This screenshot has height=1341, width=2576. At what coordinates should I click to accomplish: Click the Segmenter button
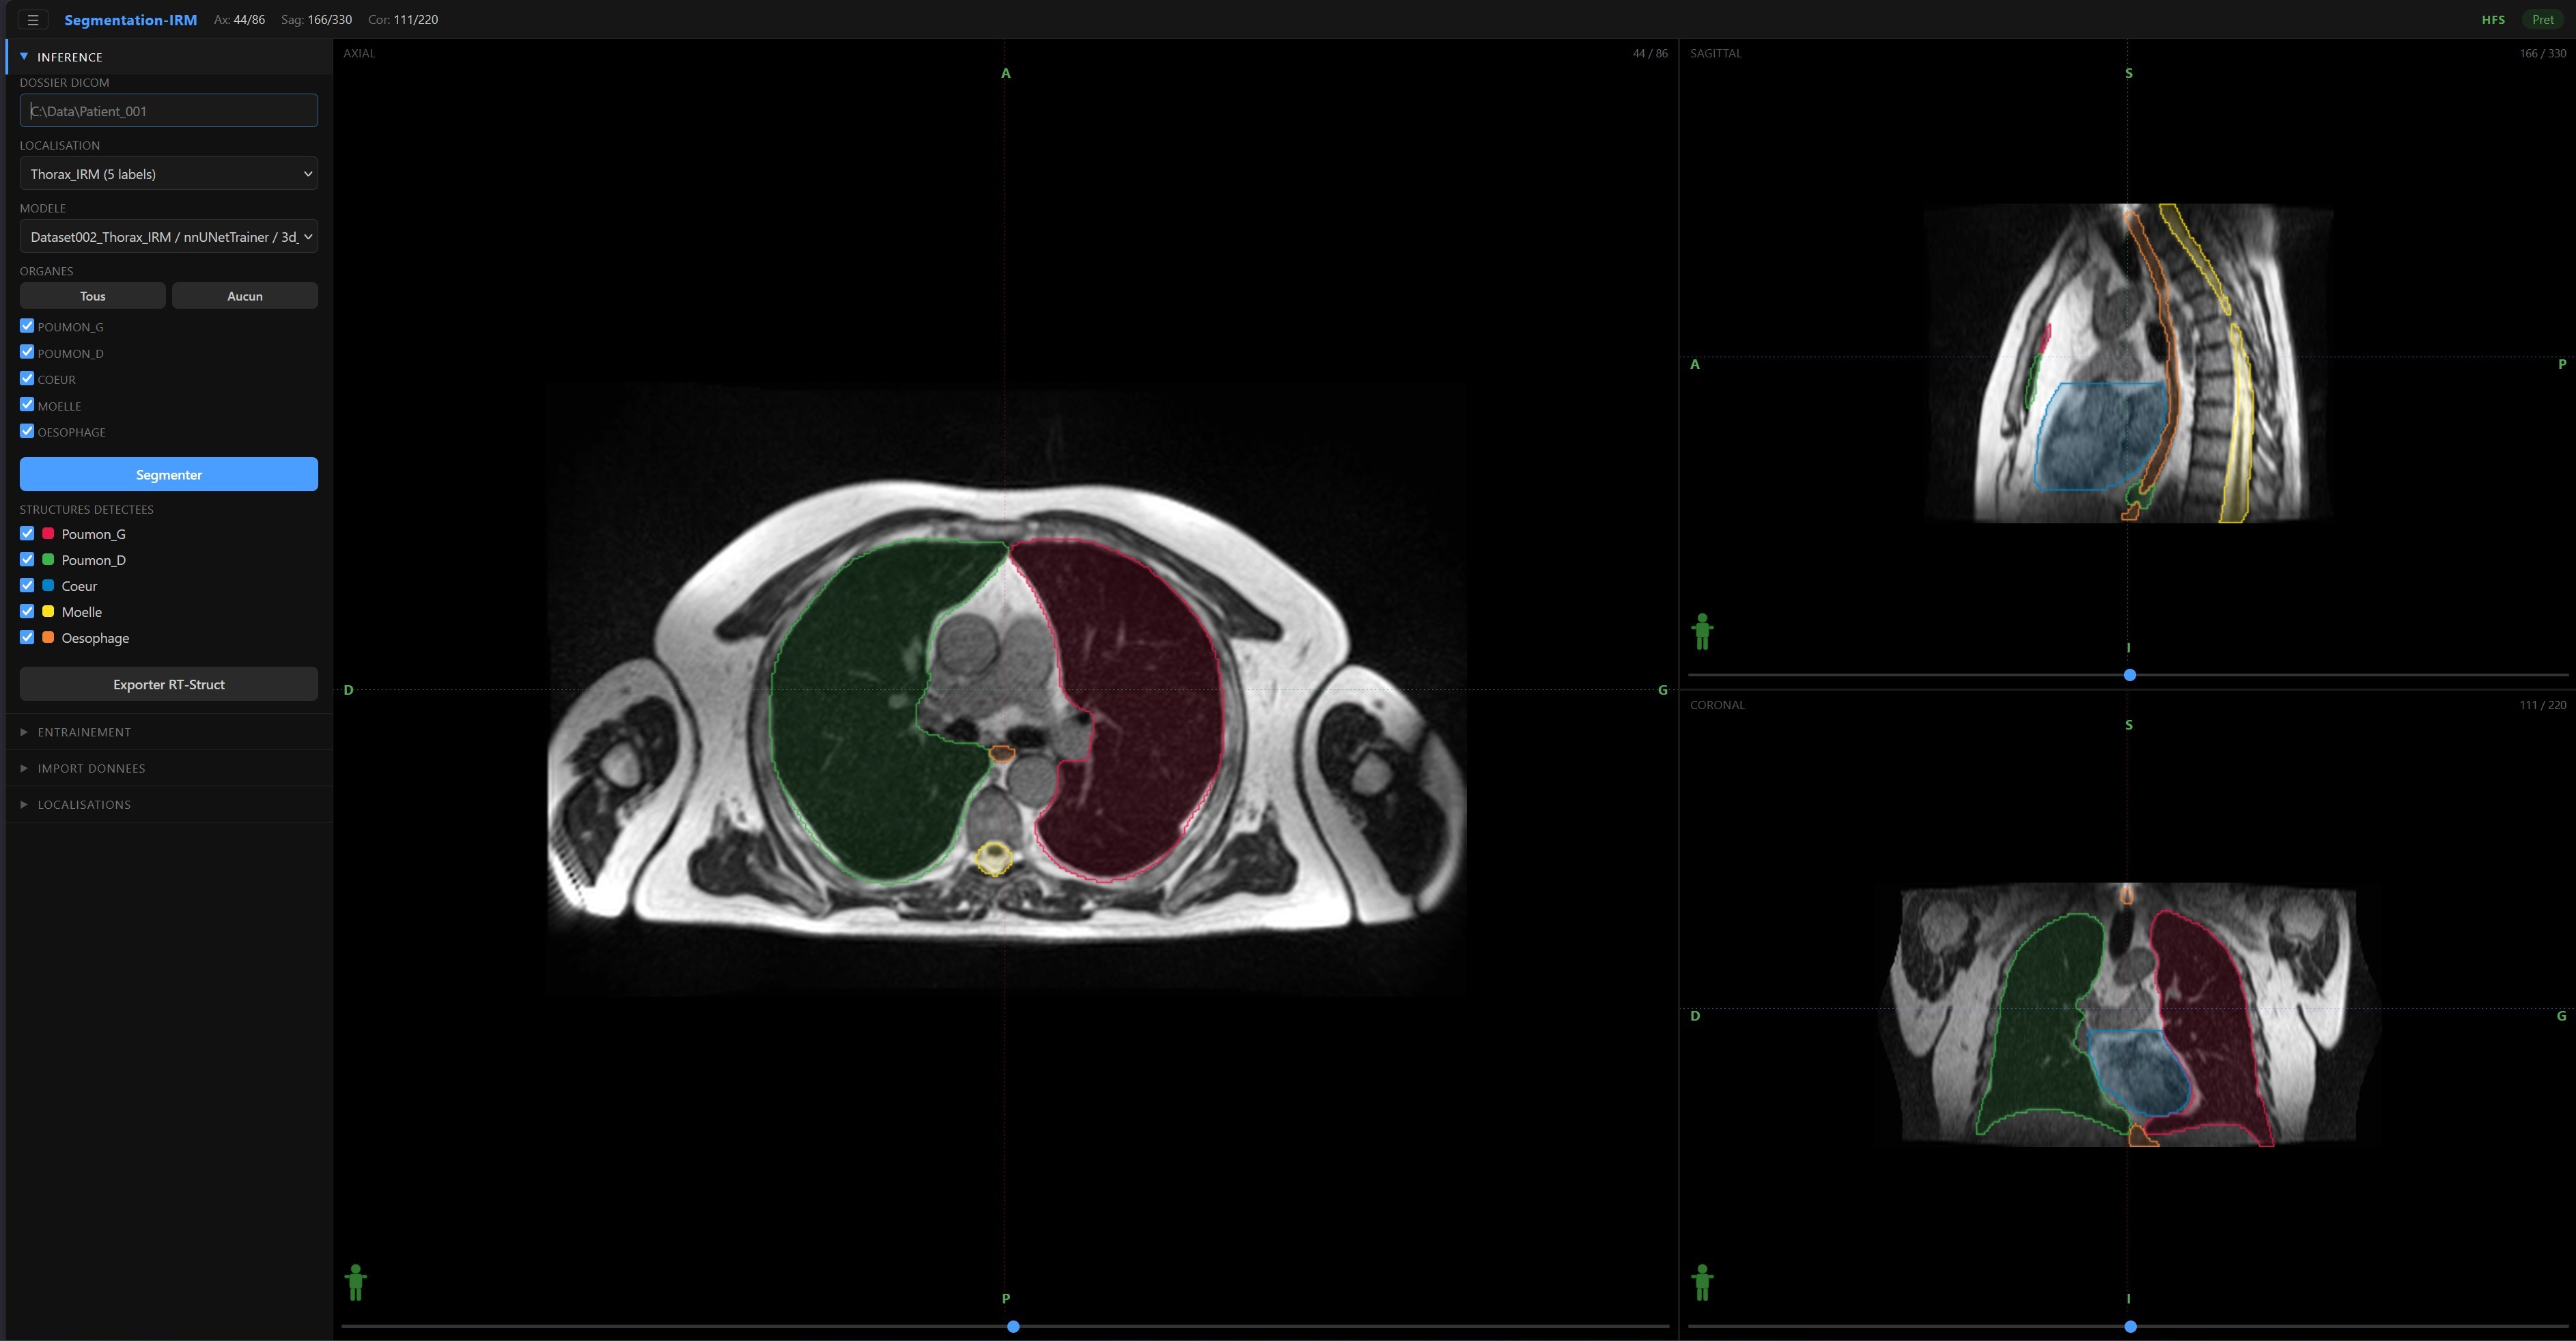(169, 475)
